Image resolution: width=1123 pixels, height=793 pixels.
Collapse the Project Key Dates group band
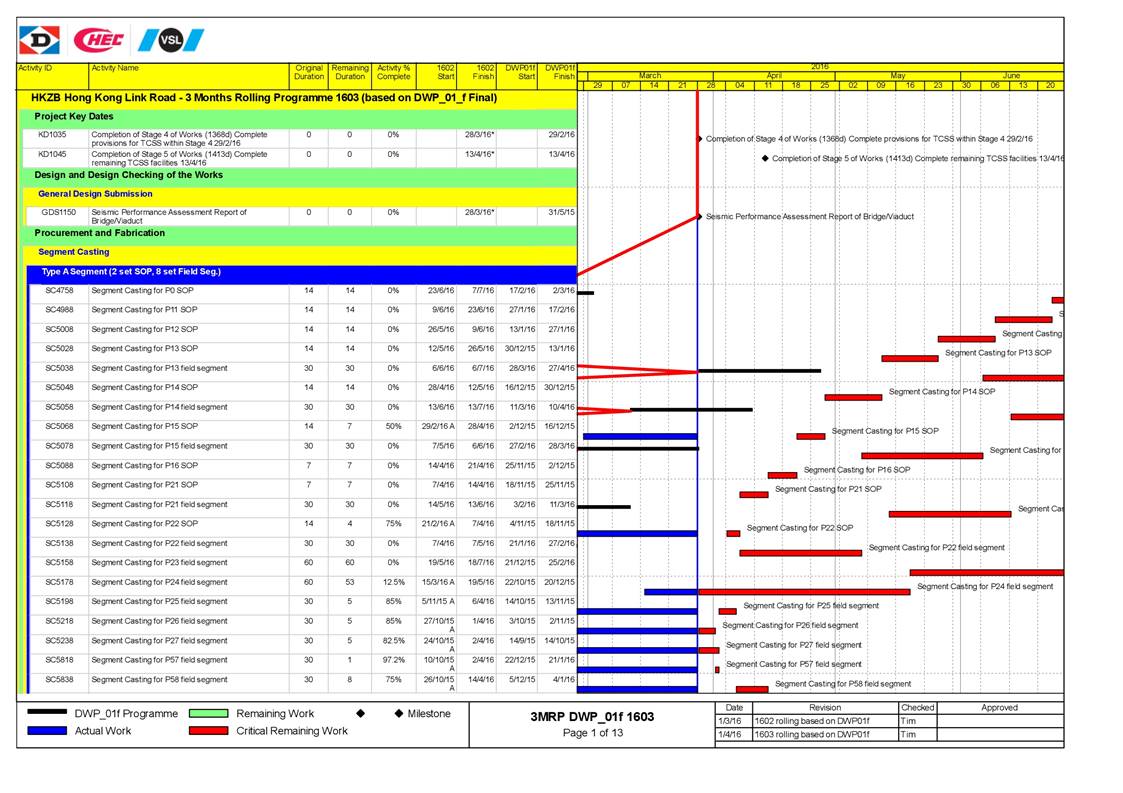point(297,117)
